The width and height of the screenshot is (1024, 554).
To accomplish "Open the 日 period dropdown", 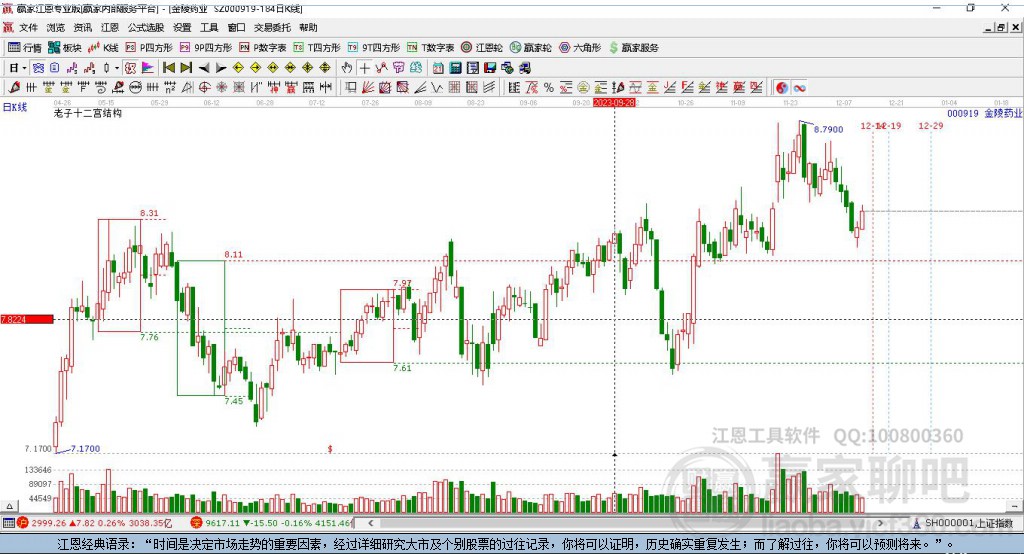I will pyautogui.click(x=17, y=68).
